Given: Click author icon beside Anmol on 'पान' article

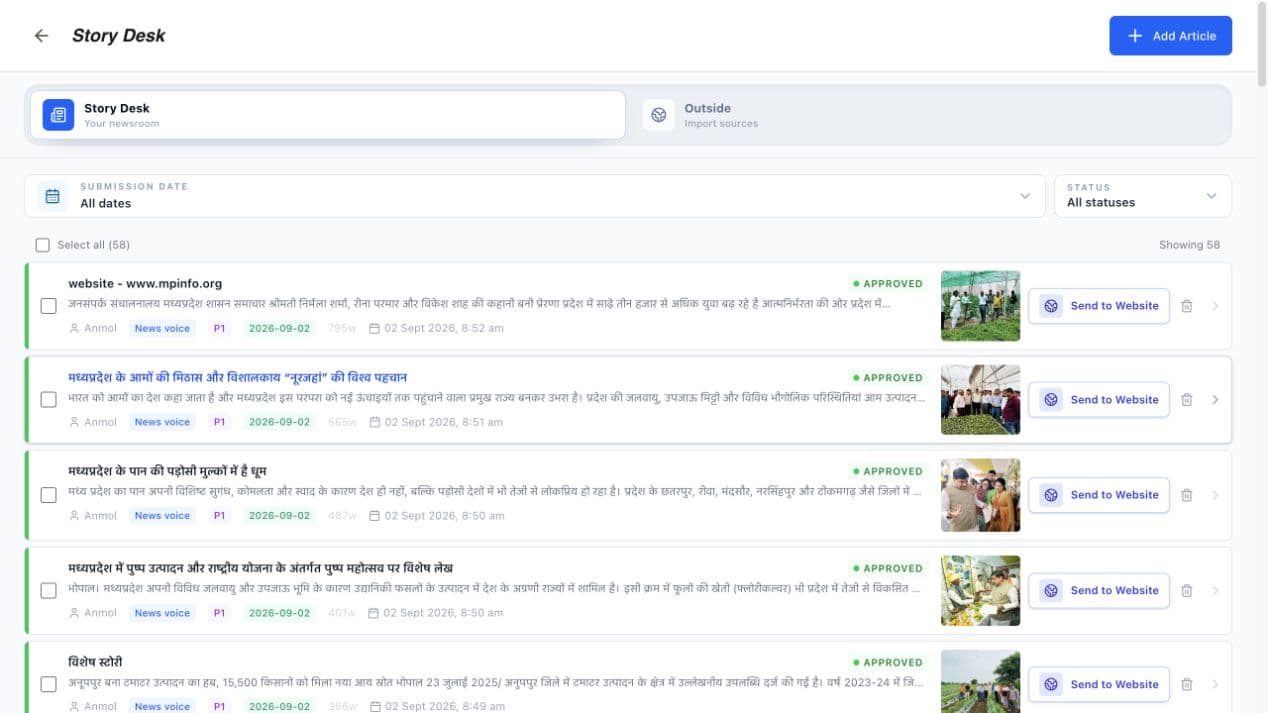Looking at the screenshot, I should point(74,516).
